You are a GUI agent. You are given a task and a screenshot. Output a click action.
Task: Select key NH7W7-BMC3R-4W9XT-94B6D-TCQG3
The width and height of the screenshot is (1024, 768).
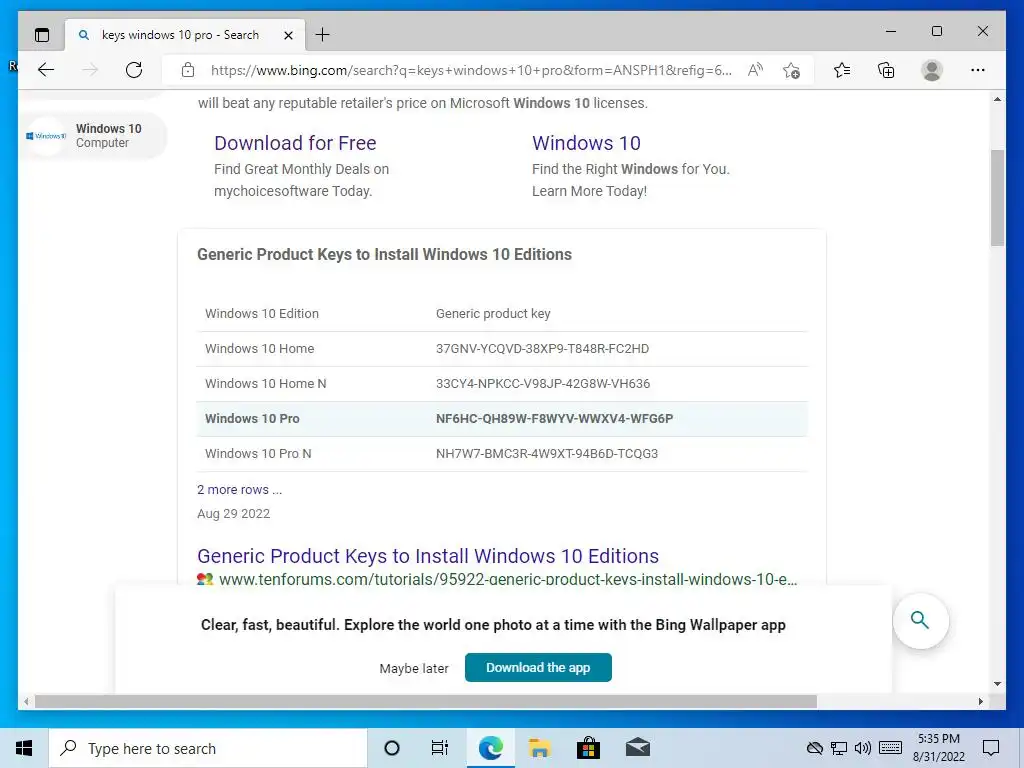[547, 454]
